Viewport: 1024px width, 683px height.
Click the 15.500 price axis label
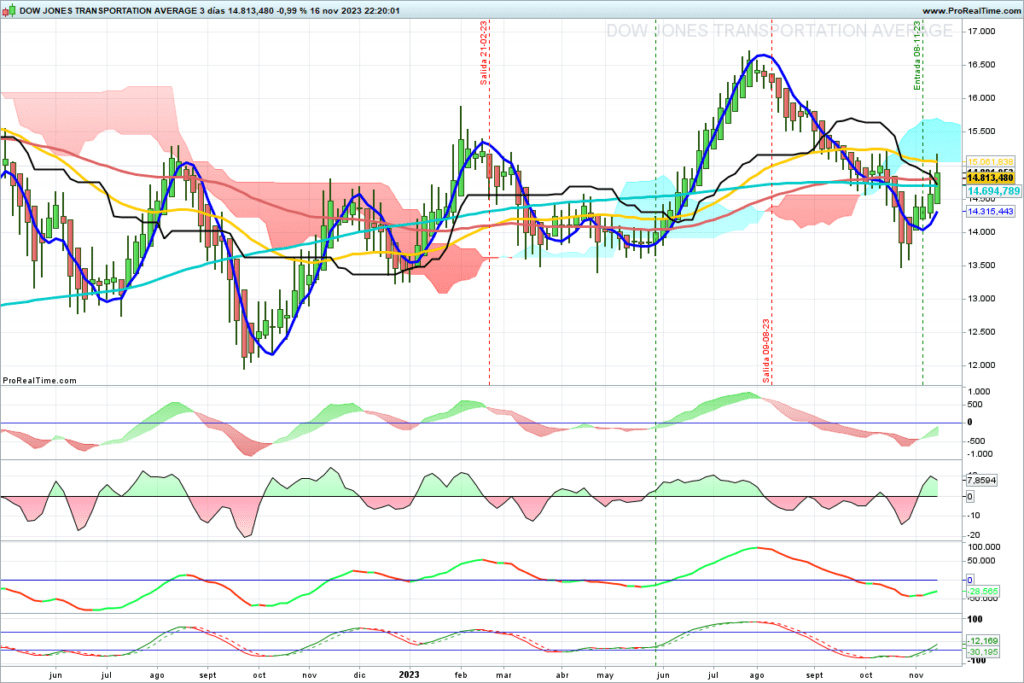982,131
